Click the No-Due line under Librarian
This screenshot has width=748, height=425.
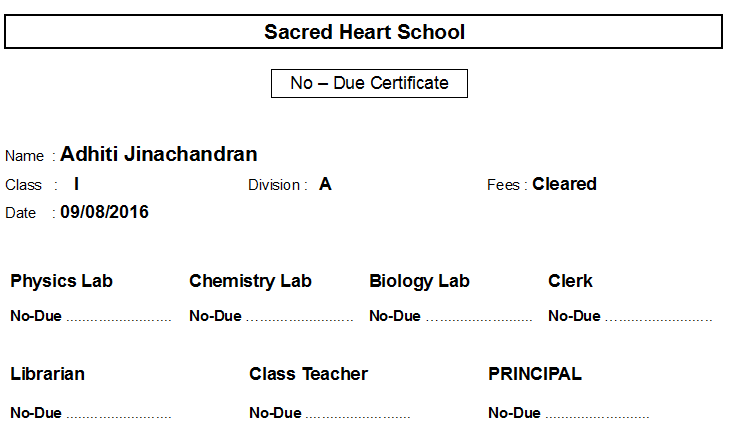coord(90,413)
